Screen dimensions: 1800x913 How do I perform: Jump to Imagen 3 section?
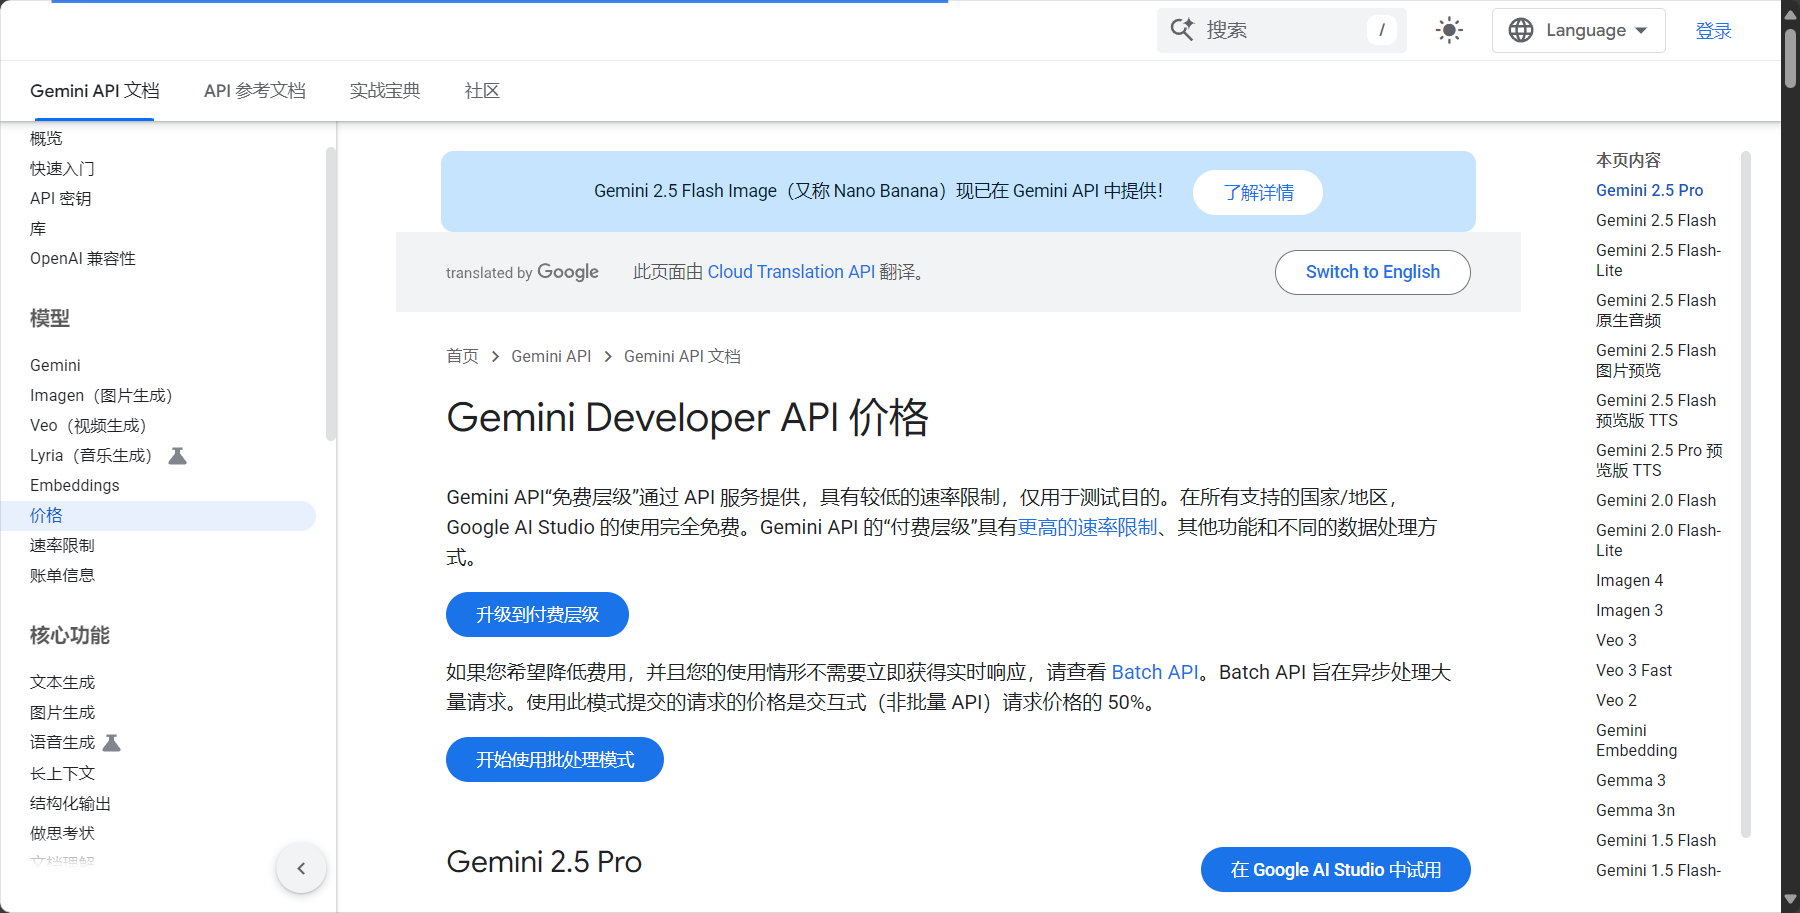1629,611
